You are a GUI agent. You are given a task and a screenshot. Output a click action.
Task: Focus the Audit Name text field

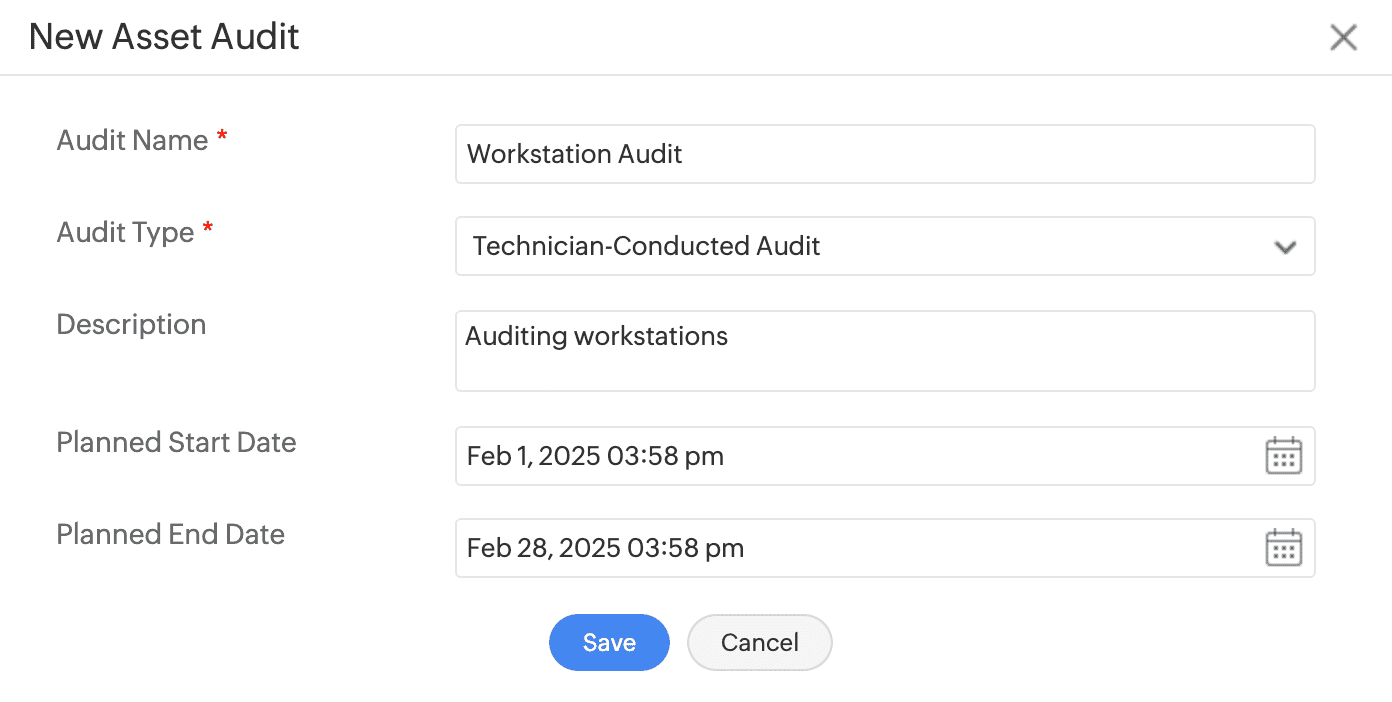[884, 154]
